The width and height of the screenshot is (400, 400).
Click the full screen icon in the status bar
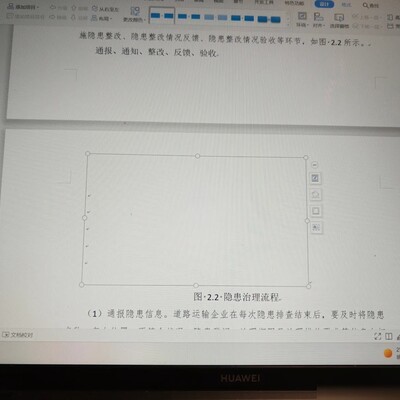point(378,336)
